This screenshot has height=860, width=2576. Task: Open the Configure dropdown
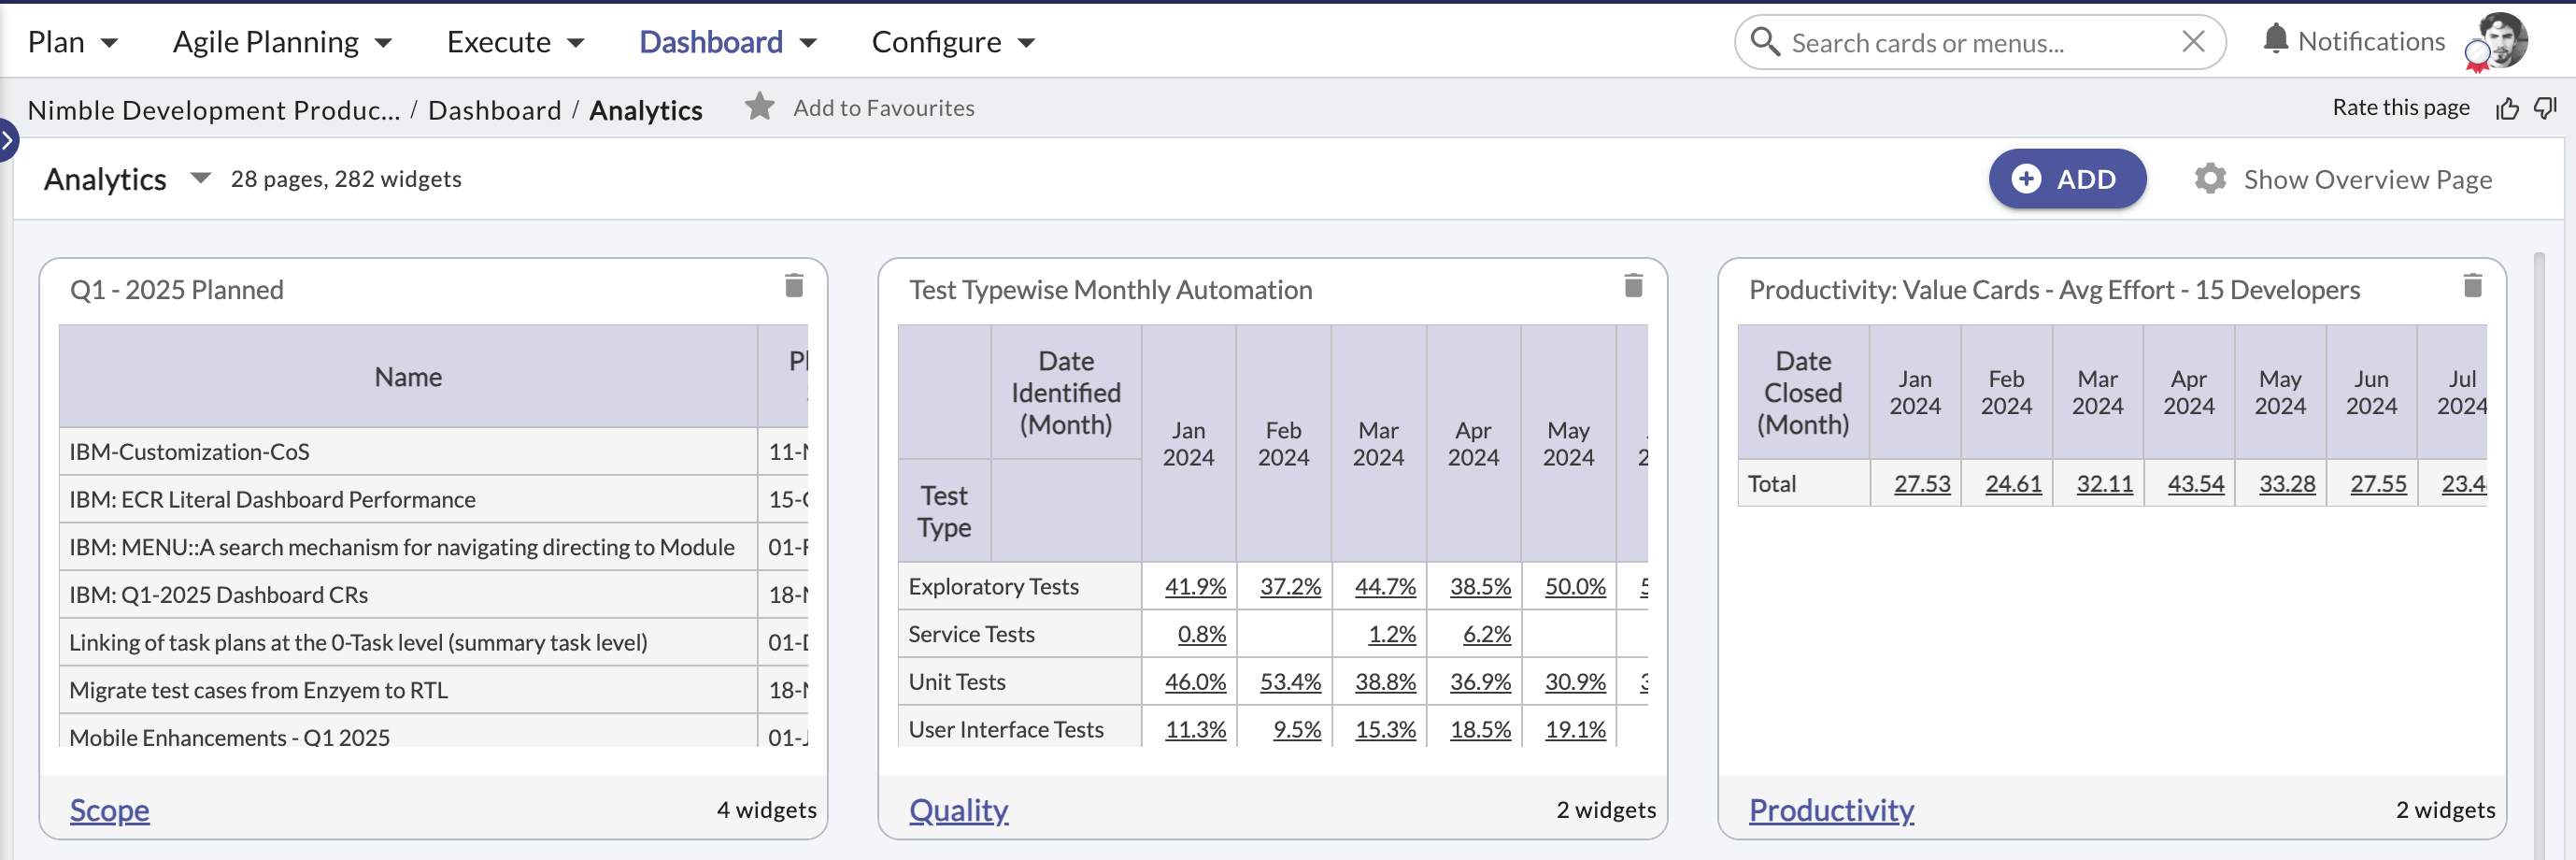(953, 42)
